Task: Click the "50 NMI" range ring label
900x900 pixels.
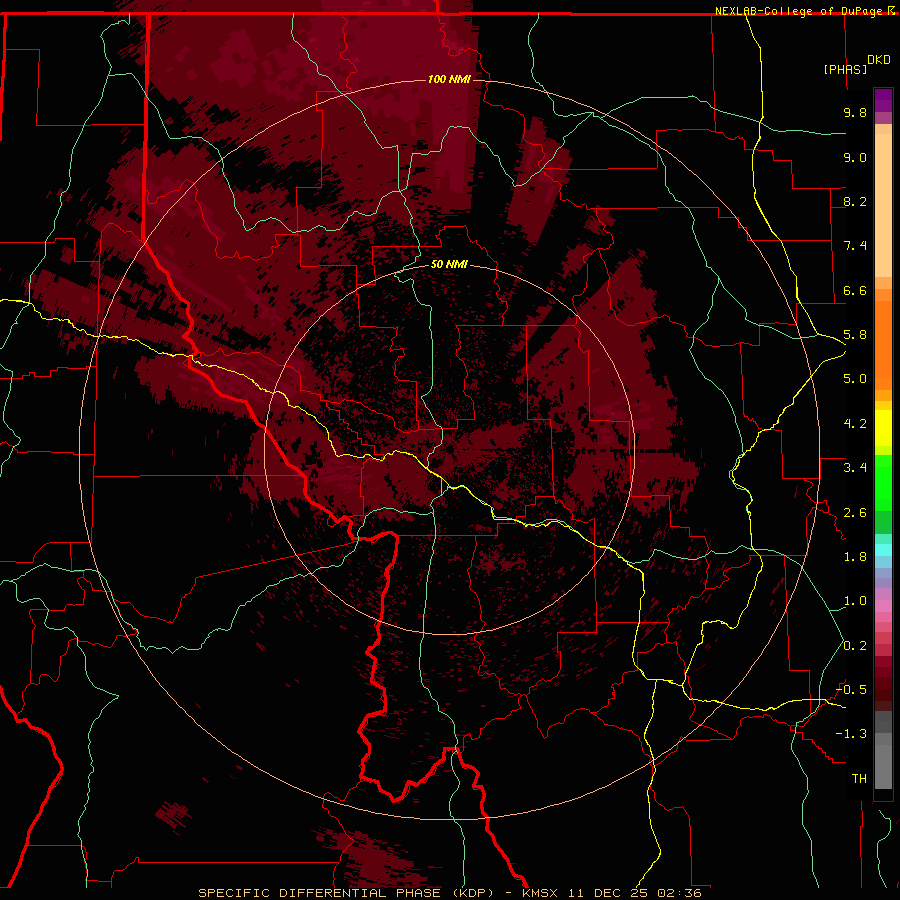Action: pos(449,265)
